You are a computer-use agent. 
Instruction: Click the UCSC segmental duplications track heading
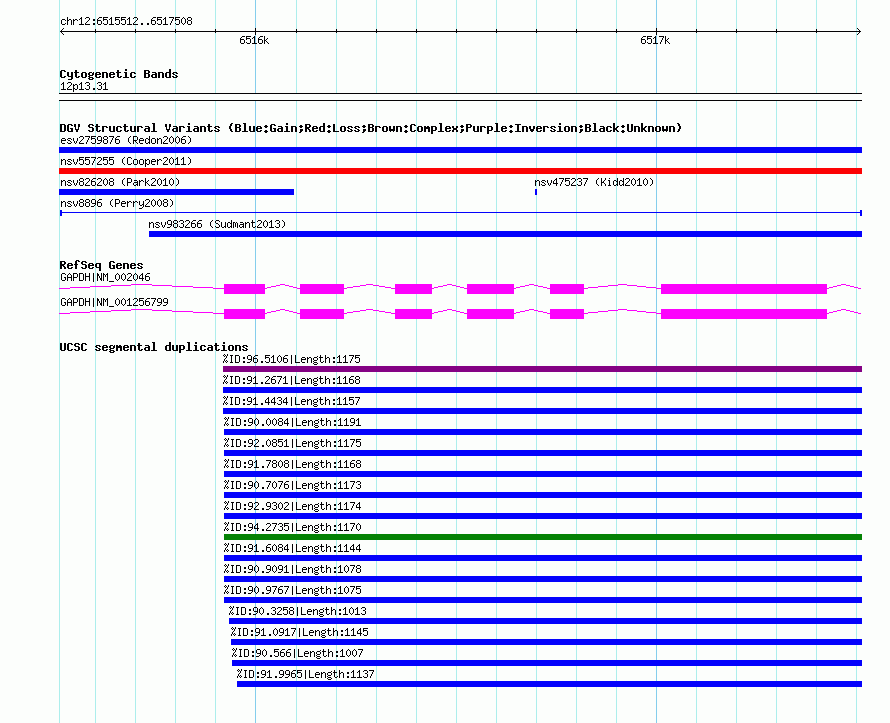coord(154,347)
